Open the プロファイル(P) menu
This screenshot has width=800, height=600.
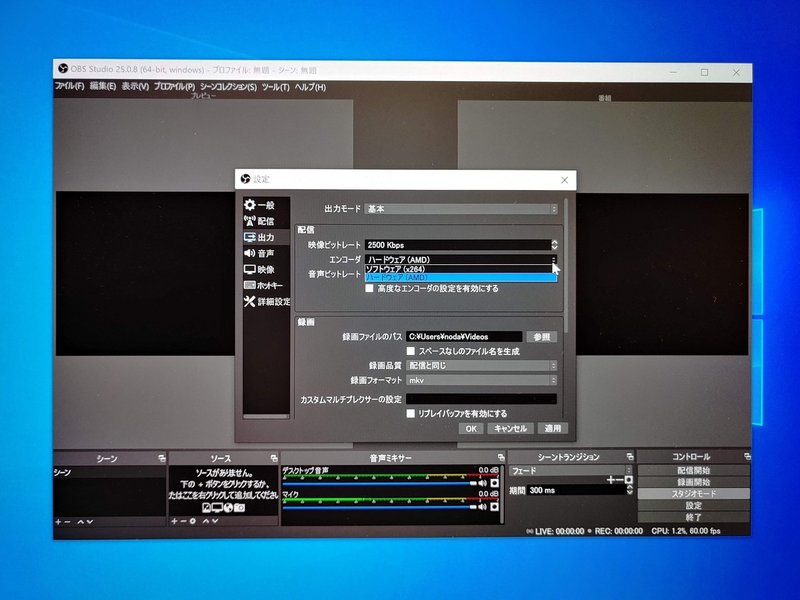pos(174,87)
